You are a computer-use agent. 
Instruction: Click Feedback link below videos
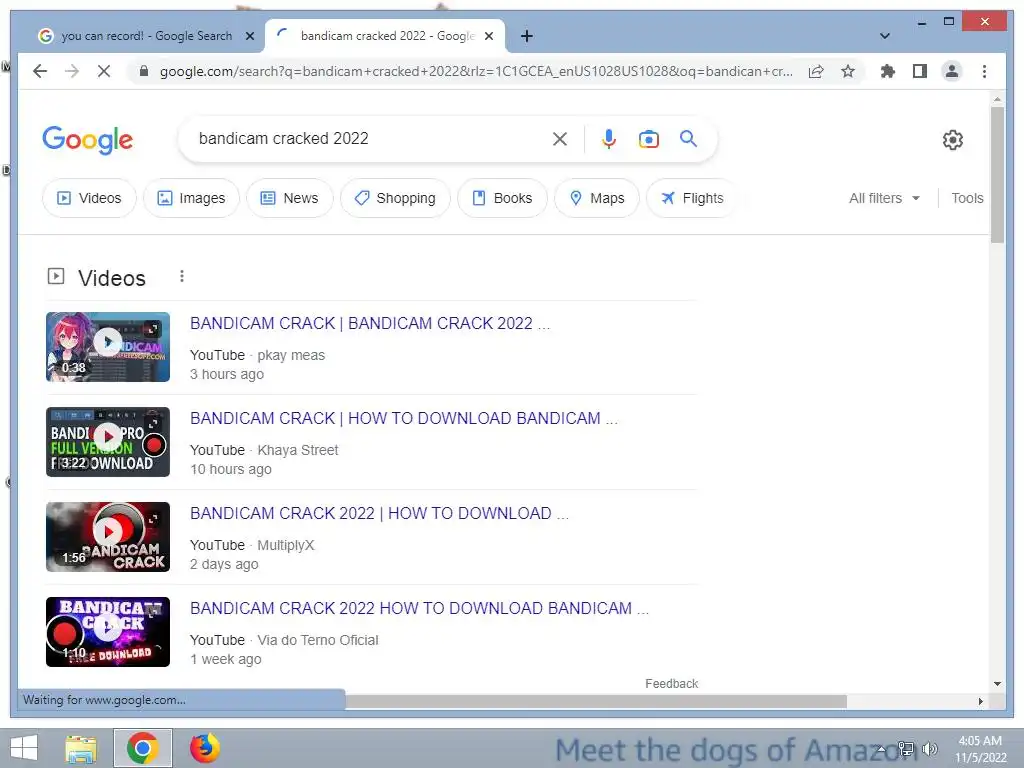[x=671, y=683]
